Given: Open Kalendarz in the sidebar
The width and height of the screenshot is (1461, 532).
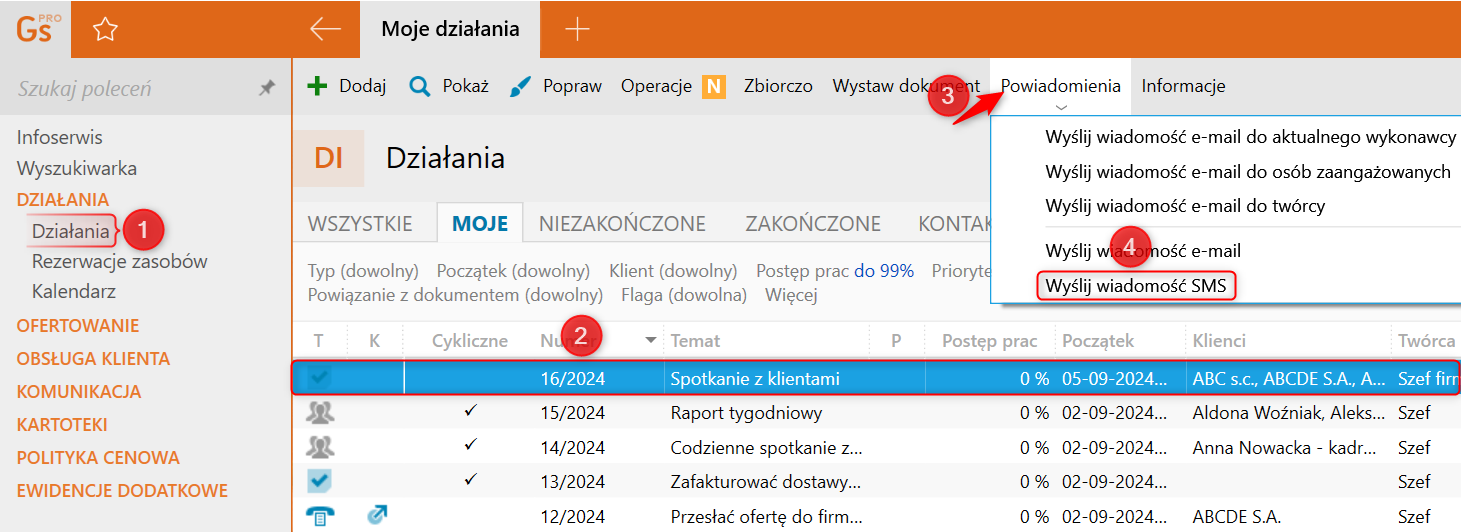Looking at the screenshot, I should coord(74,292).
